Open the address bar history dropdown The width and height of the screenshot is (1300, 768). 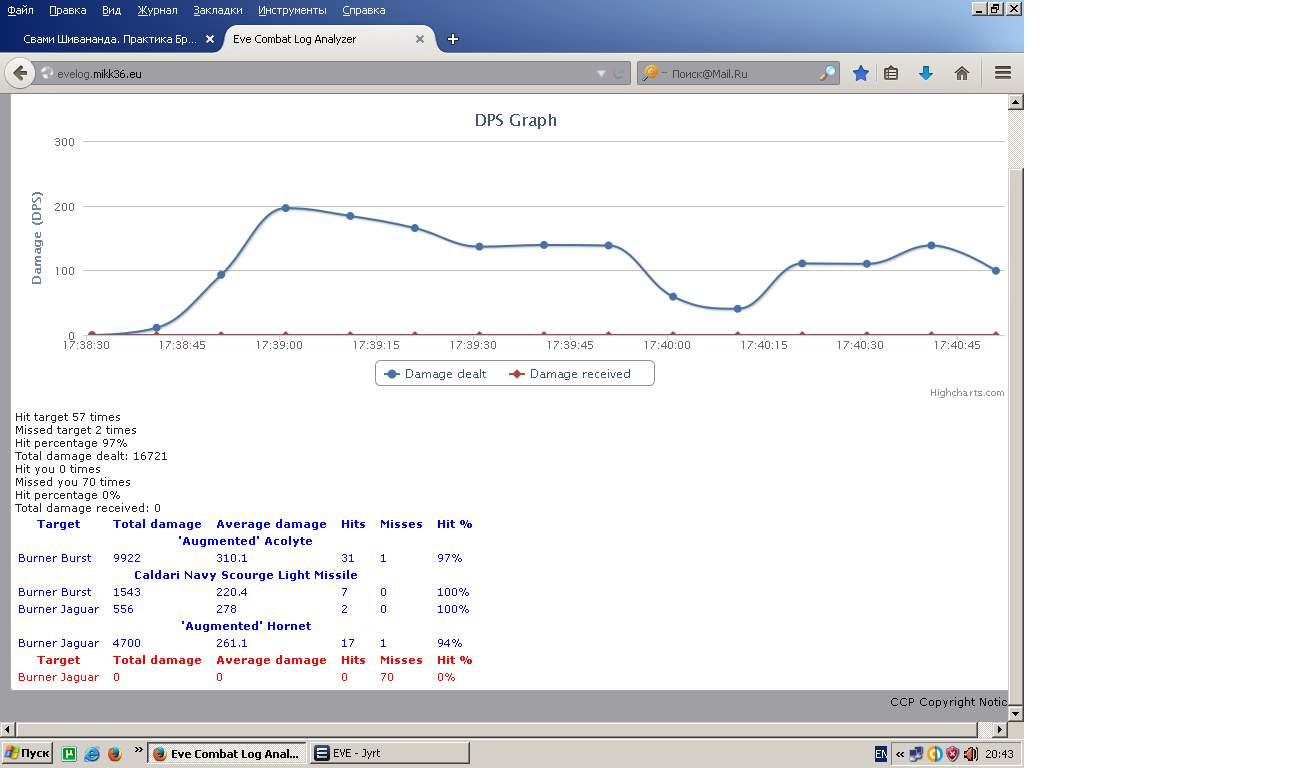[601, 73]
